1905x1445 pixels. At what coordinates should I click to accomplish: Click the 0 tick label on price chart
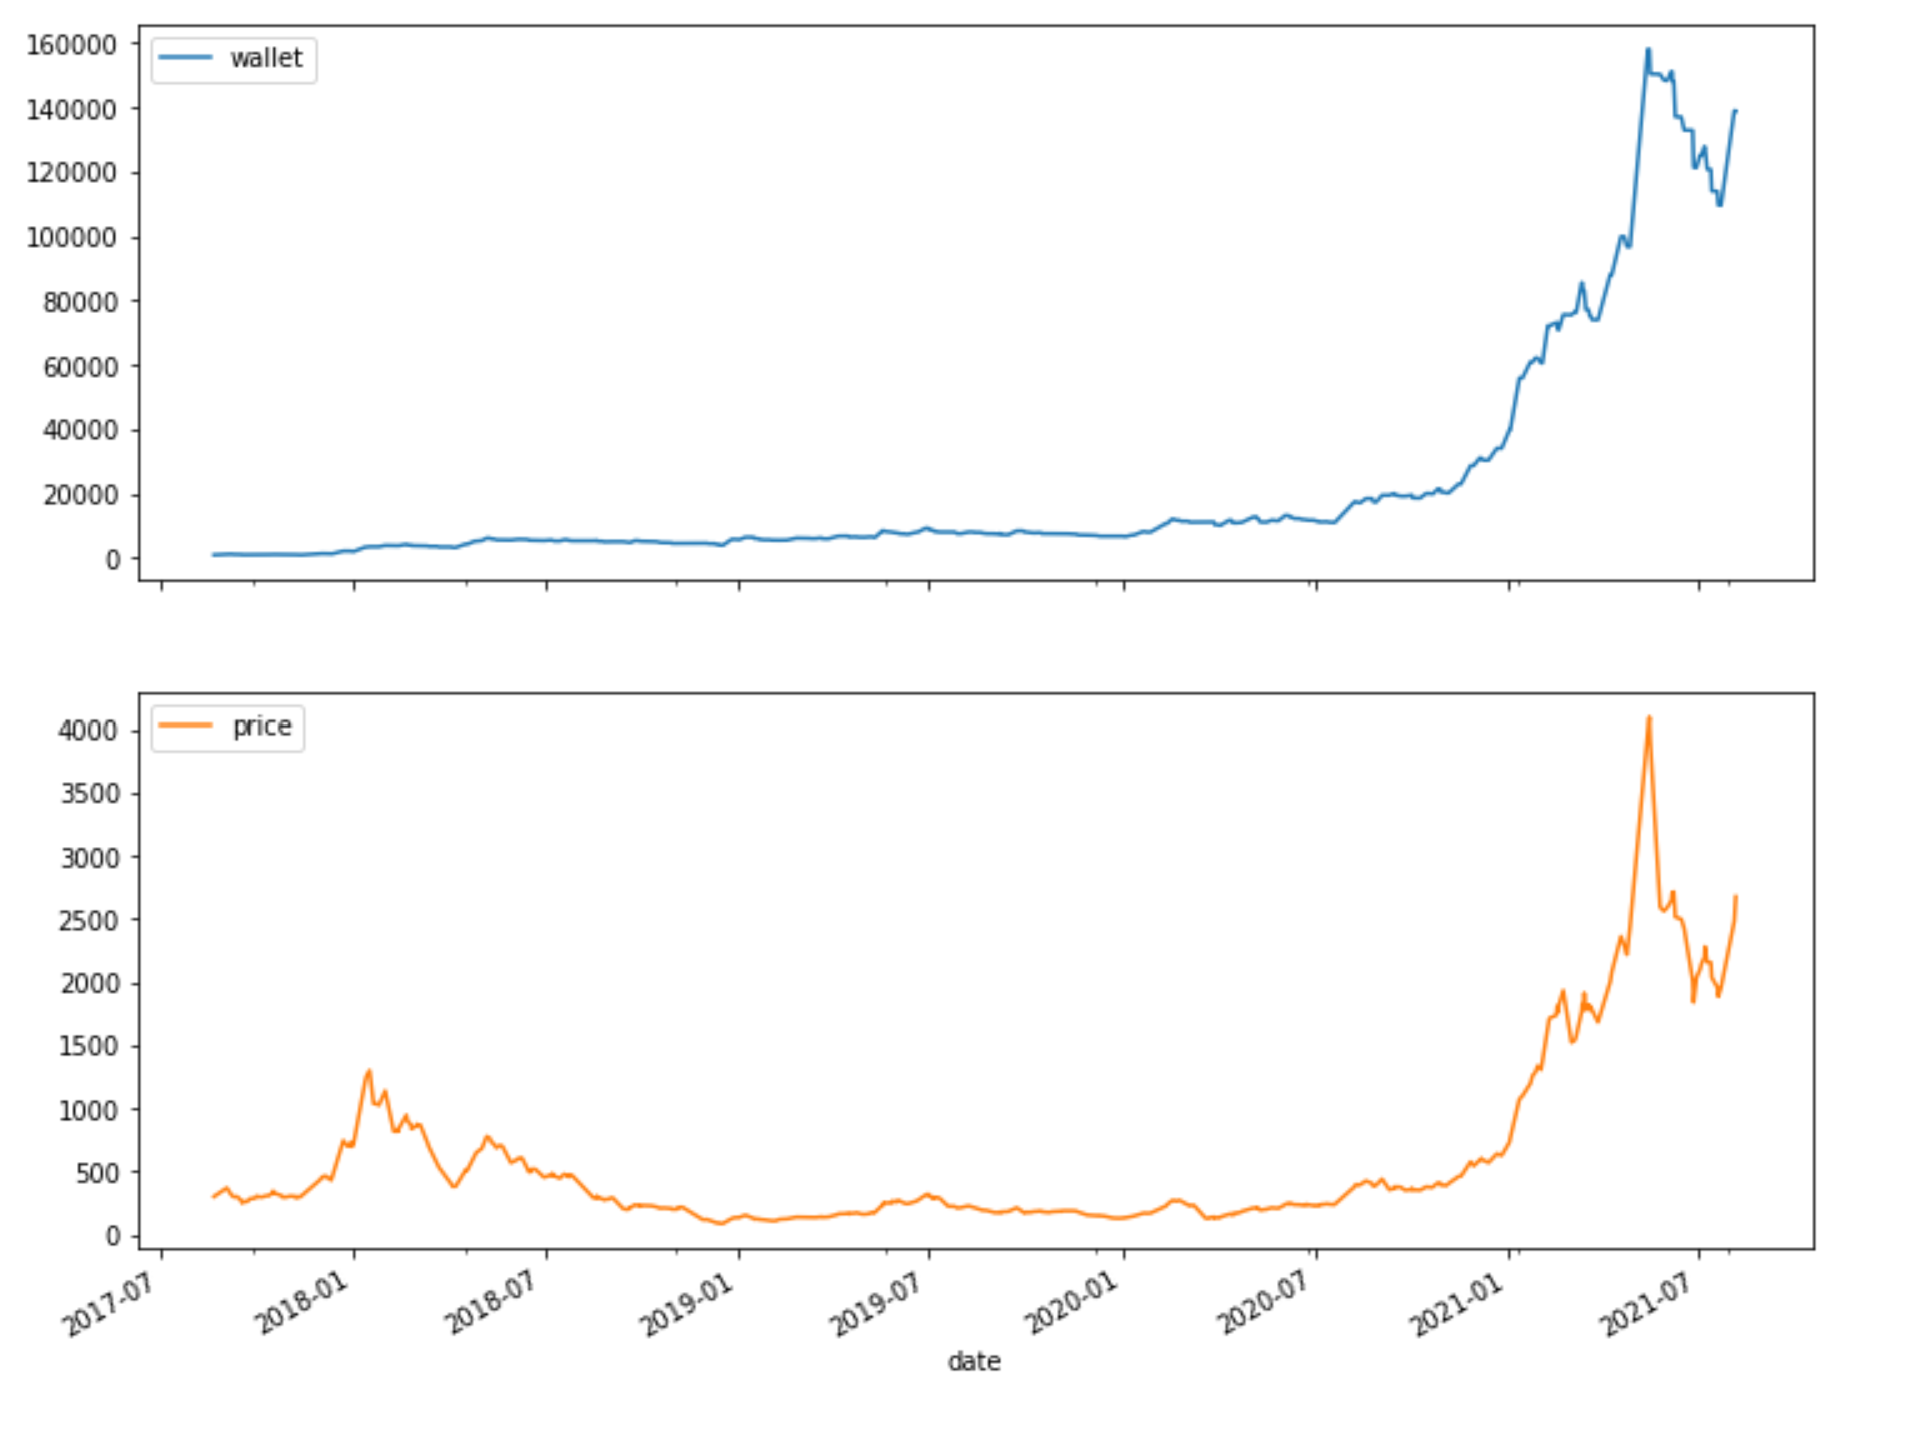111,1236
